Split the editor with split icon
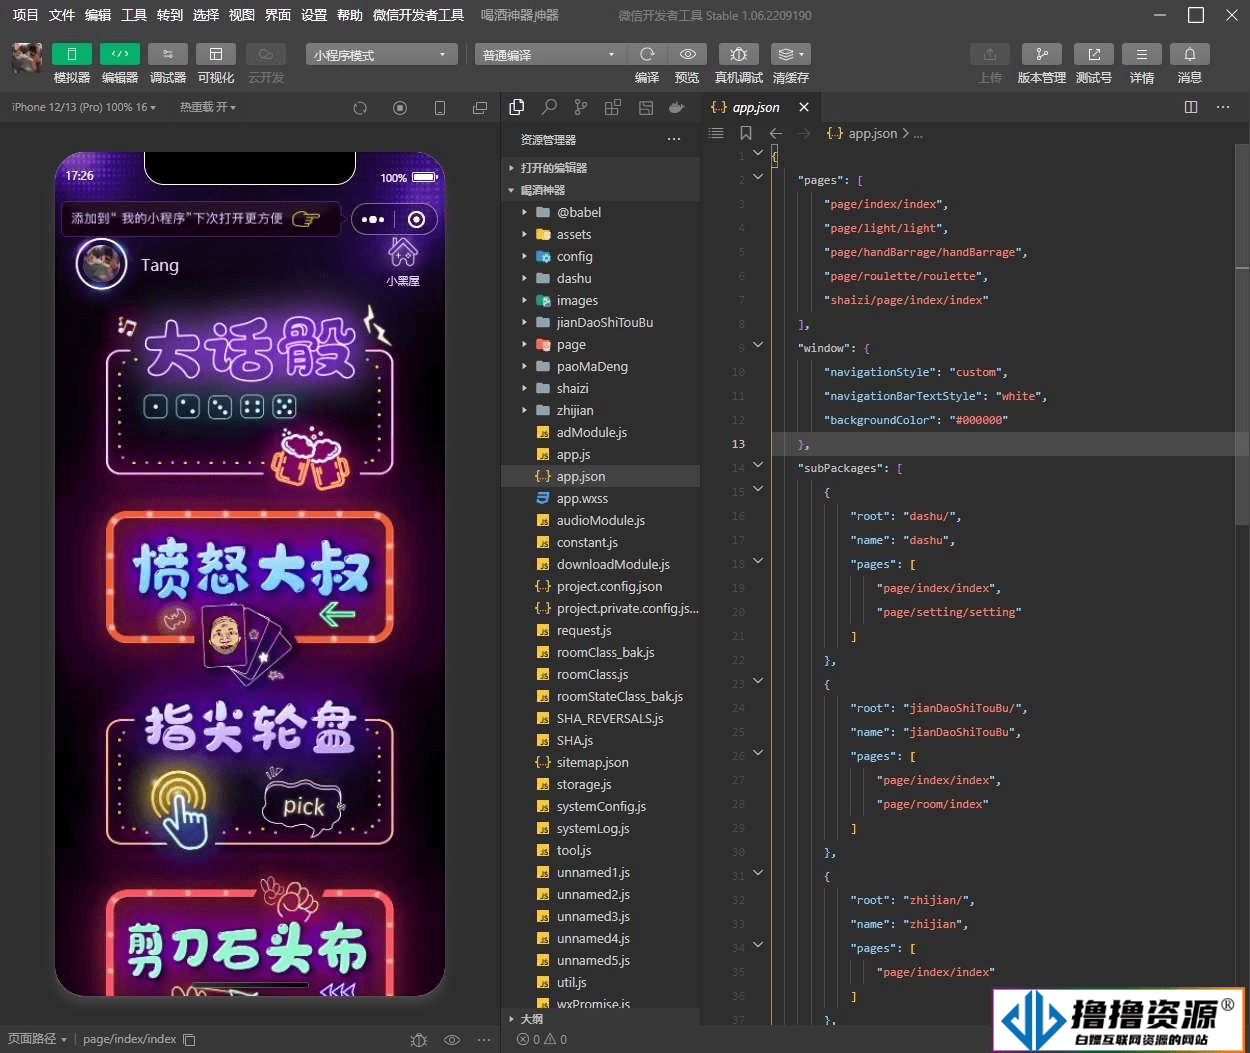 click(x=1191, y=107)
